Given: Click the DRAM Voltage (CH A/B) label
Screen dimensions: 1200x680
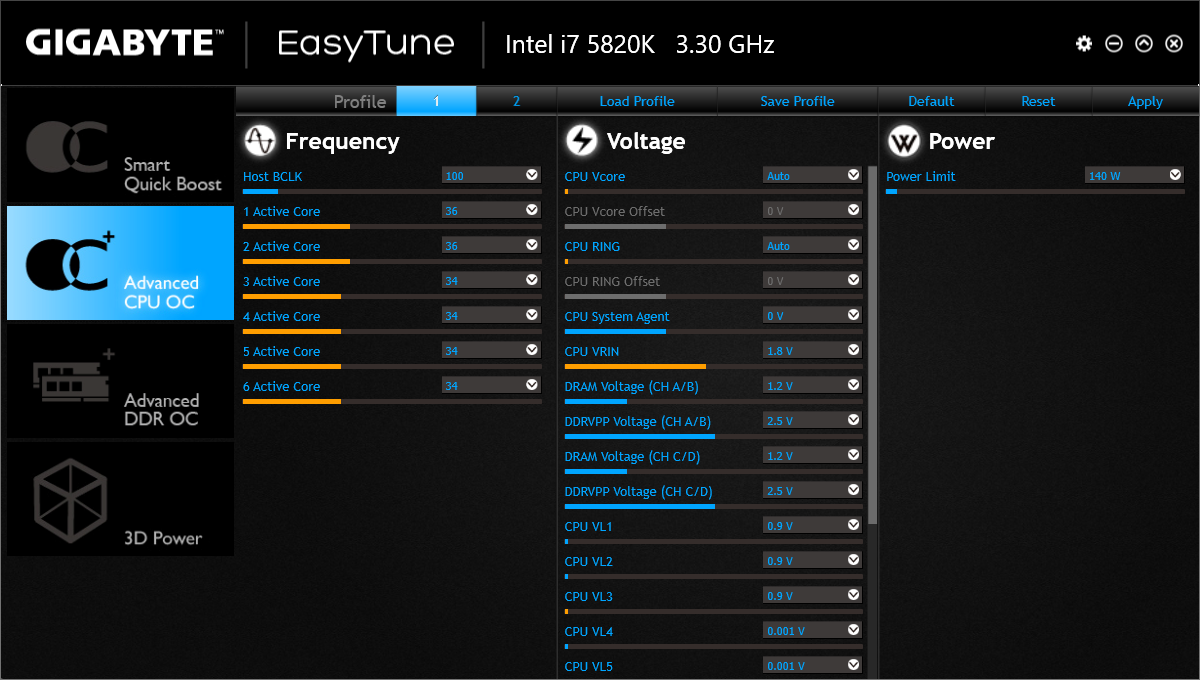Looking at the screenshot, I should (631, 386).
